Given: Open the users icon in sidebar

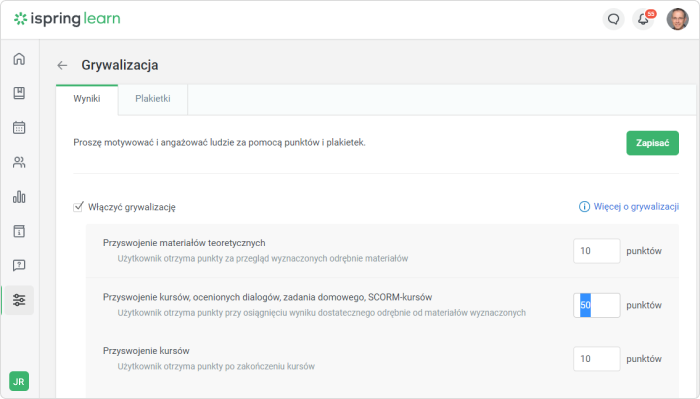Looking at the screenshot, I should [x=19, y=162].
